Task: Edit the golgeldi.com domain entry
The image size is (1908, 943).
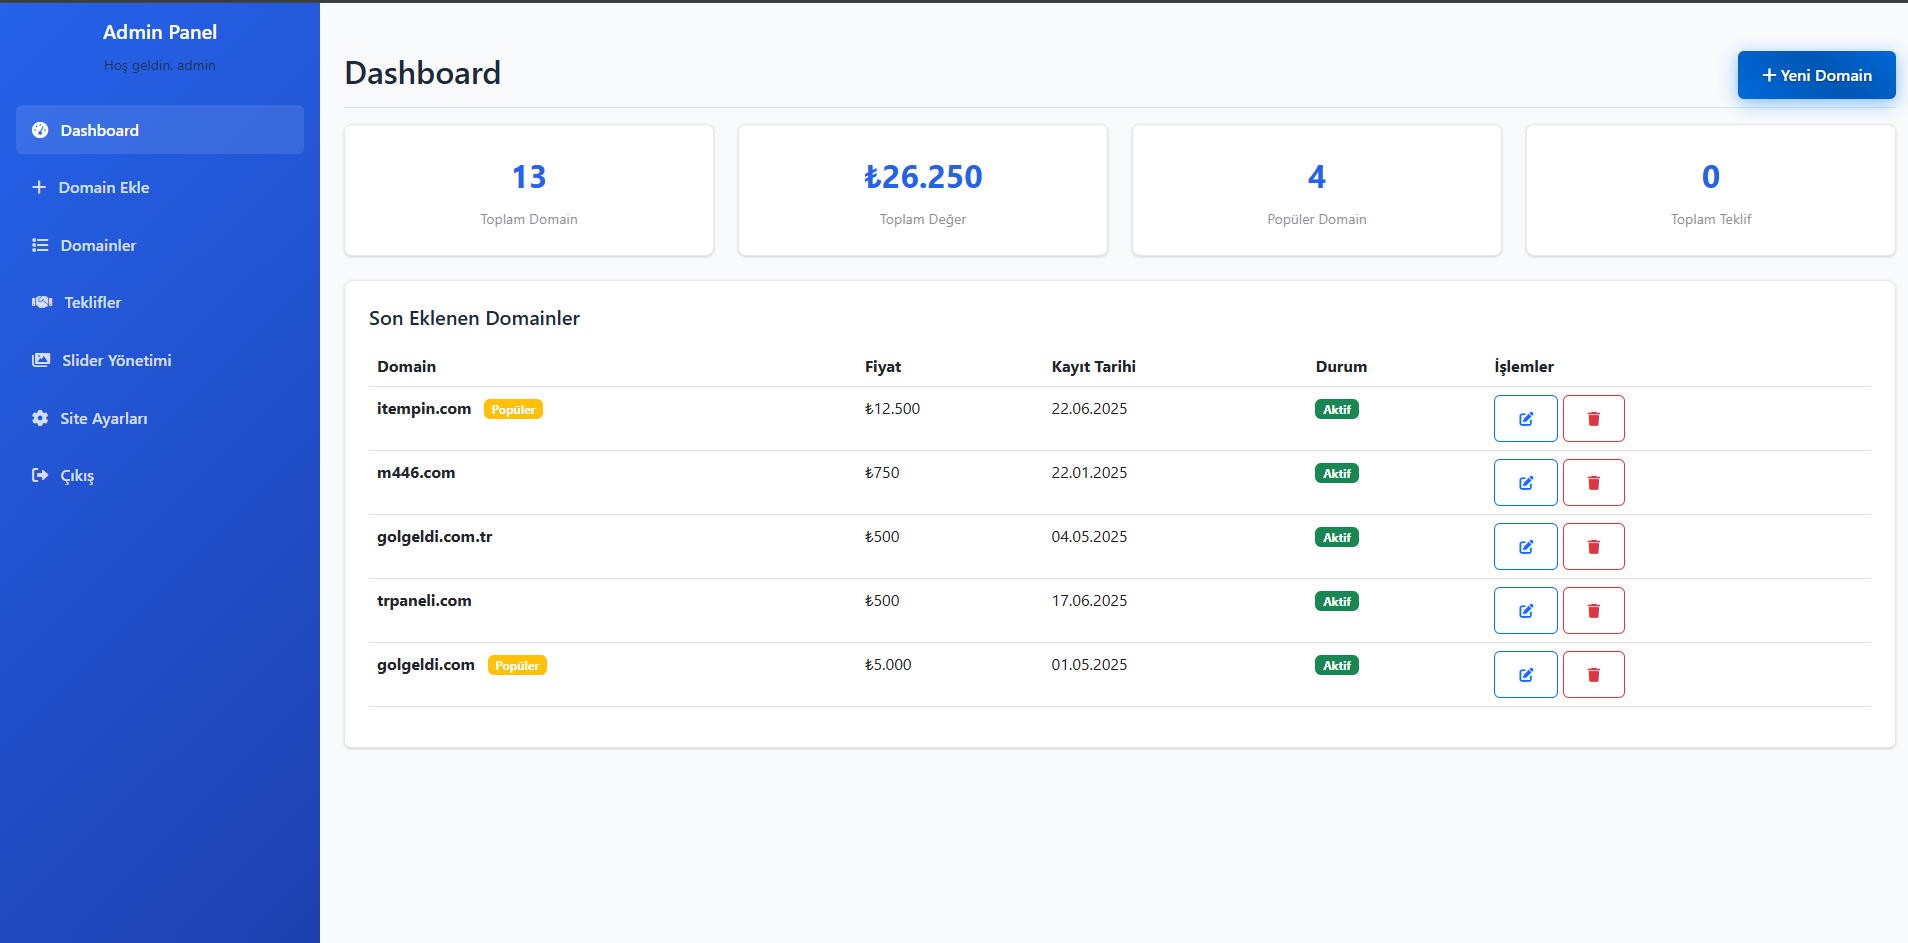Action: [1525, 675]
